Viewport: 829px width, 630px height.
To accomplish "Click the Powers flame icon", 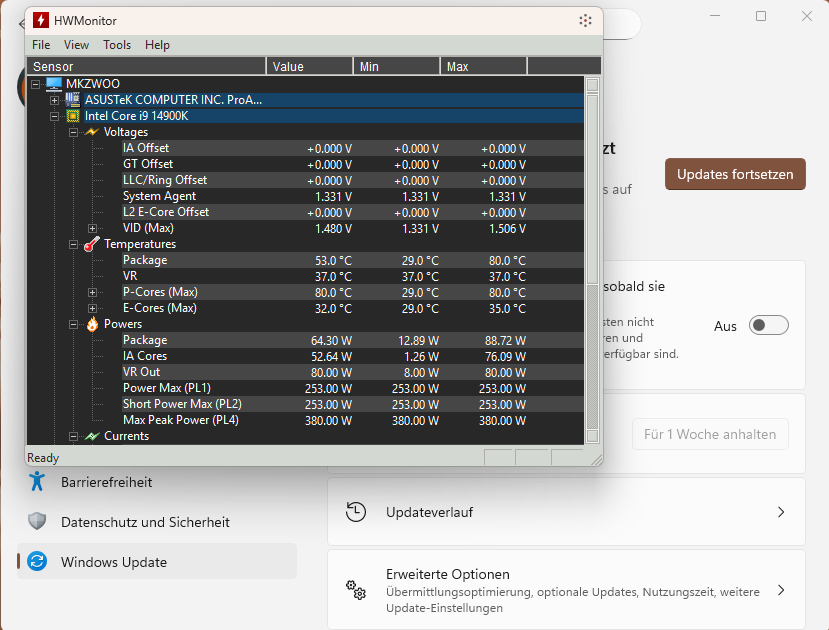I will (x=92, y=324).
